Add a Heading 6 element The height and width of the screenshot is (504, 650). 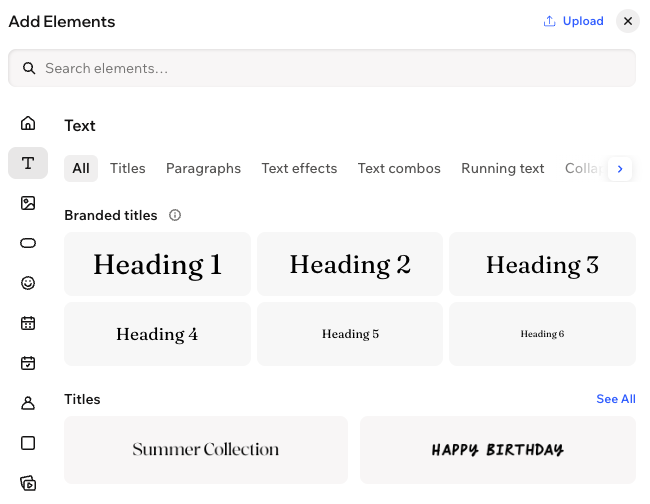click(x=542, y=334)
